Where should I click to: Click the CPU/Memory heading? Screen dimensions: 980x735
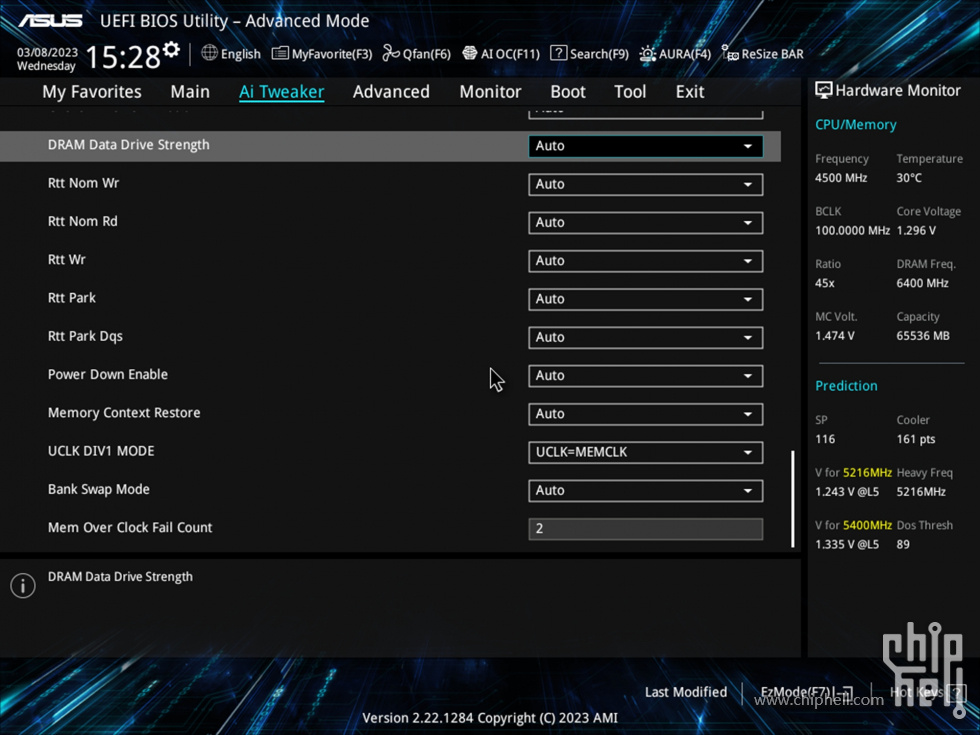pos(856,125)
